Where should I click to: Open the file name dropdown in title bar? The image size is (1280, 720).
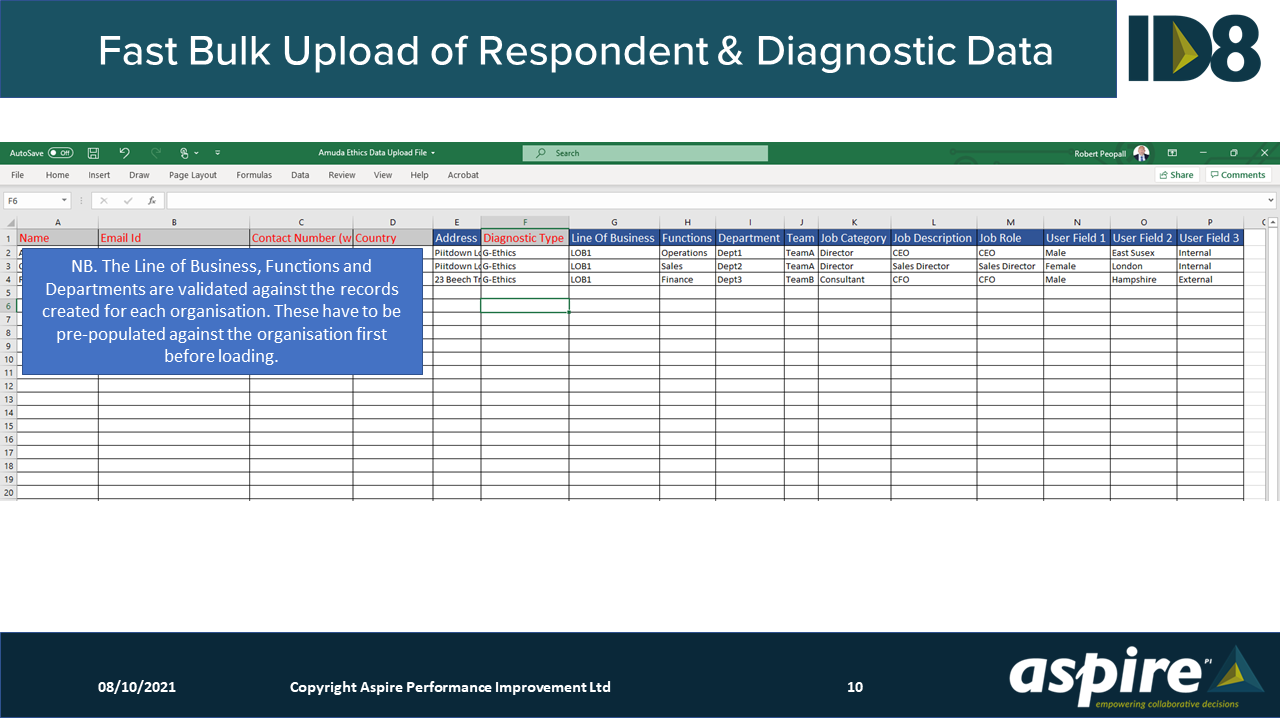[433, 153]
